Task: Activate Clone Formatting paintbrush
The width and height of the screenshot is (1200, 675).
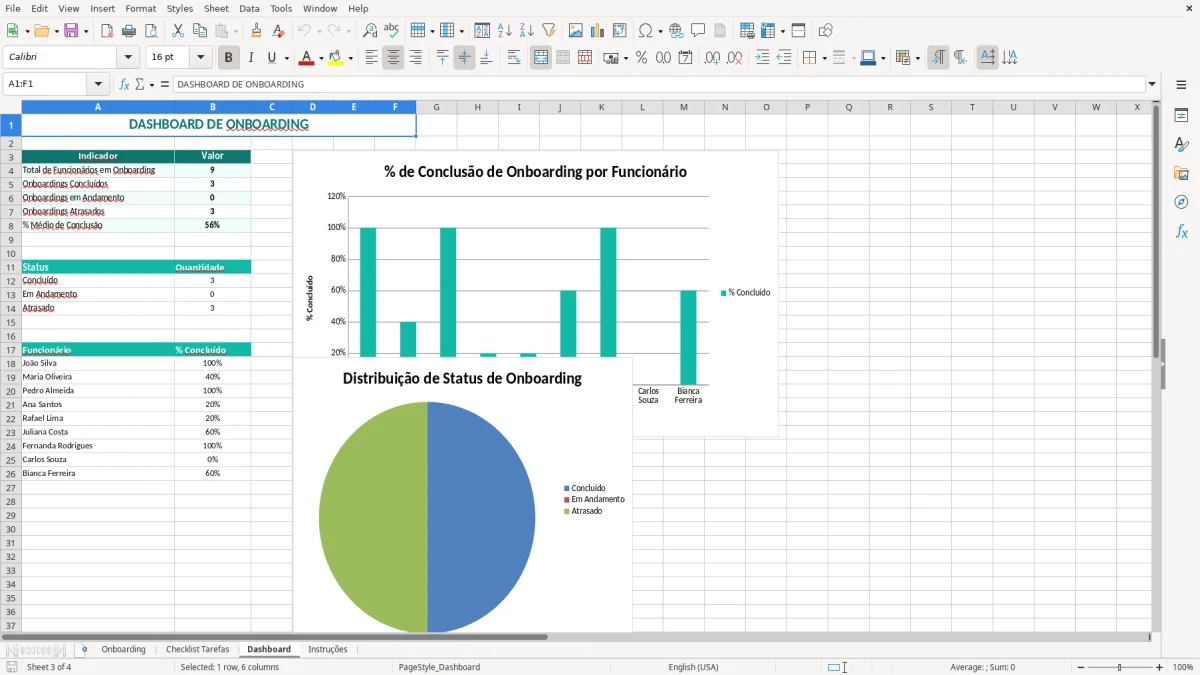Action: pos(257,31)
